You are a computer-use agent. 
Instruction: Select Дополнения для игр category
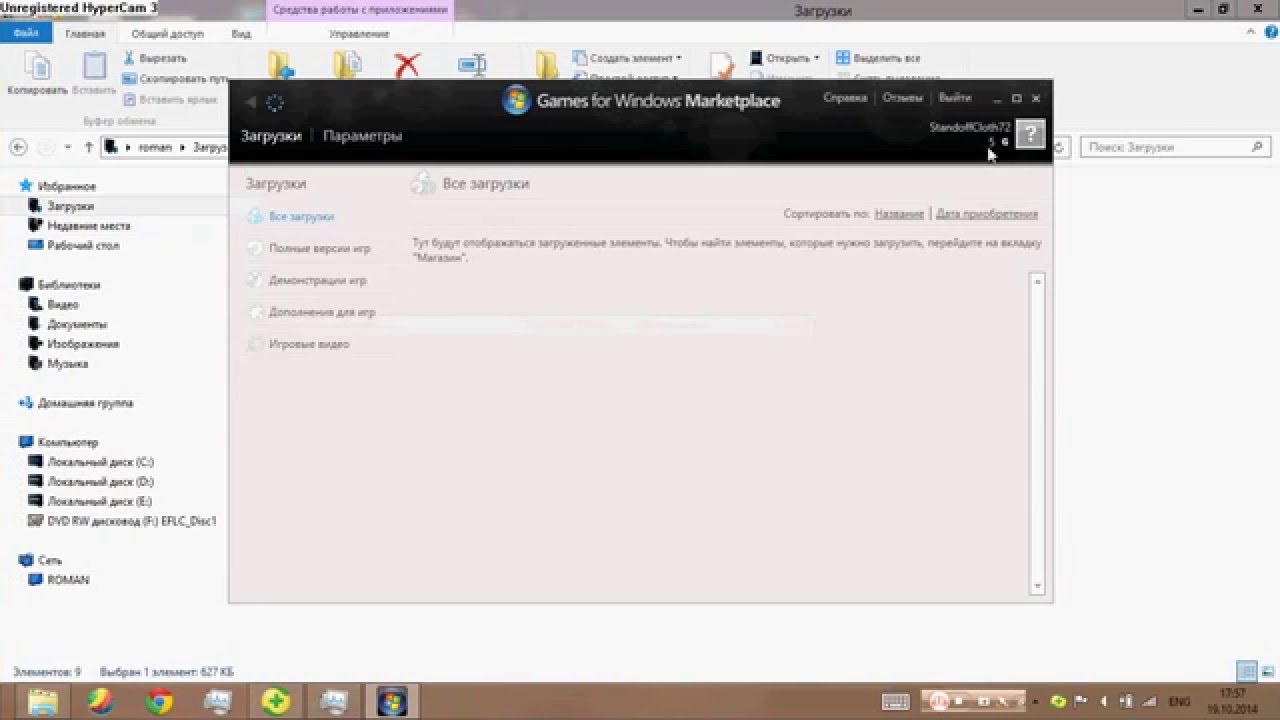[322, 312]
